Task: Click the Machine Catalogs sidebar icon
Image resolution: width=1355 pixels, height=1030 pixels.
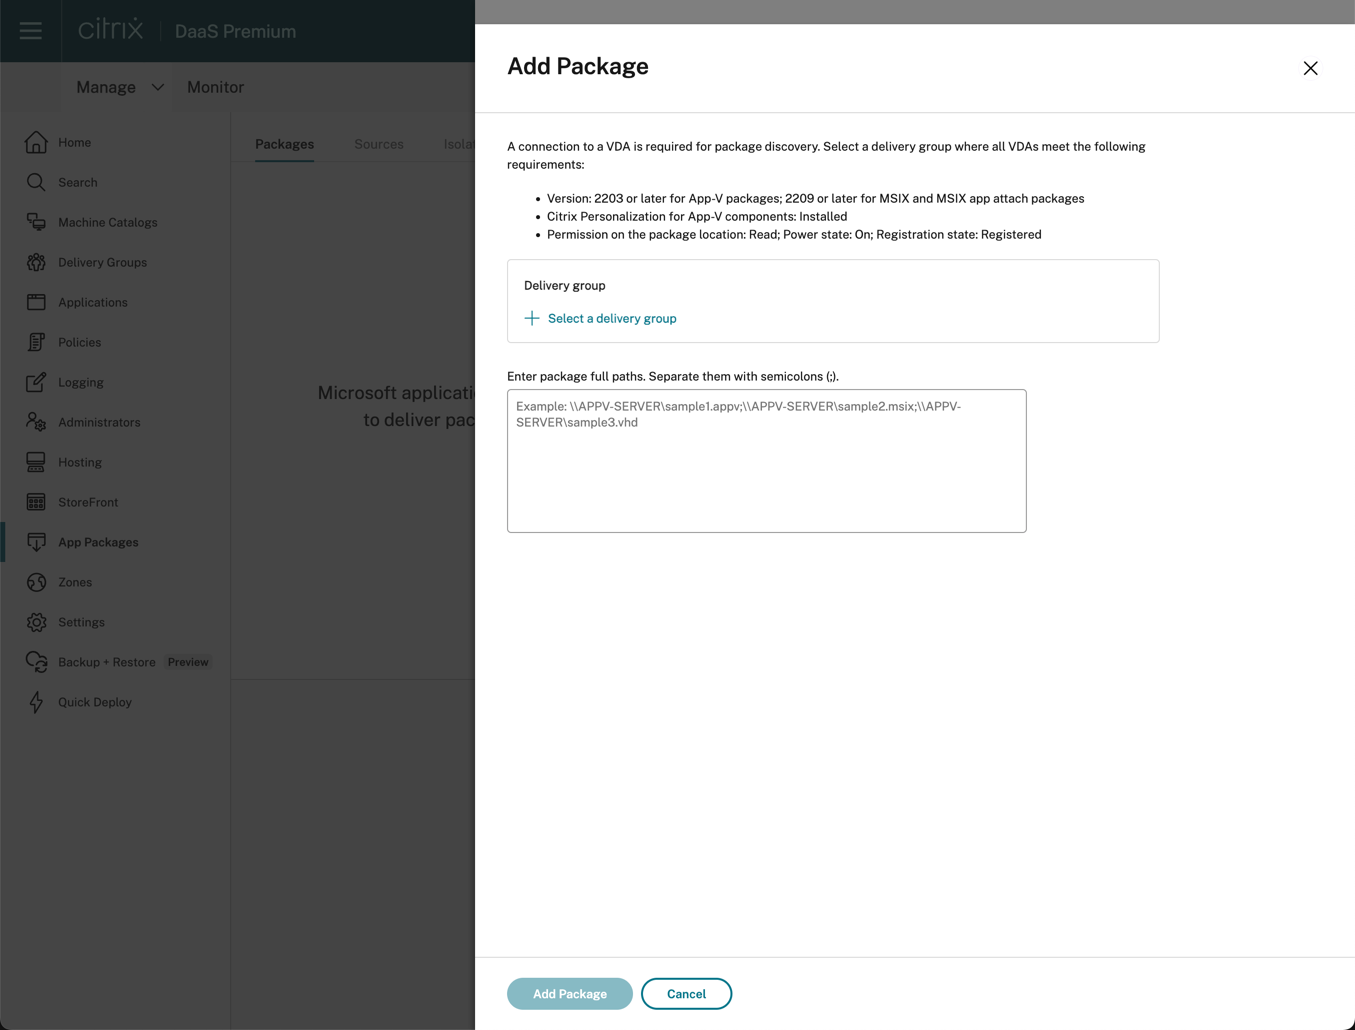Action: tap(36, 222)
